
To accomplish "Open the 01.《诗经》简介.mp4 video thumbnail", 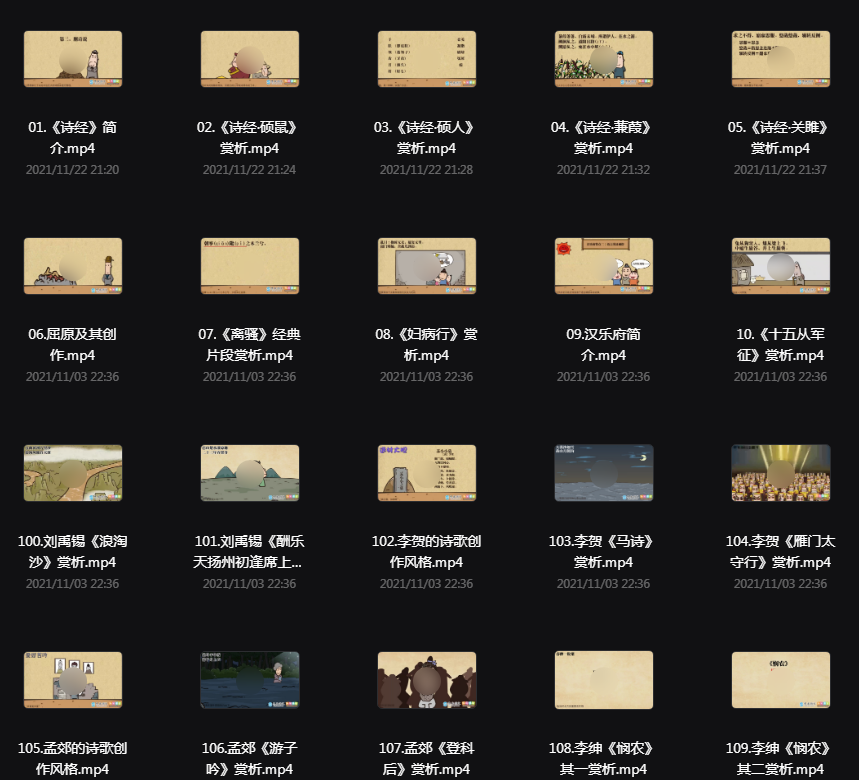I will (x=73, y=59).
